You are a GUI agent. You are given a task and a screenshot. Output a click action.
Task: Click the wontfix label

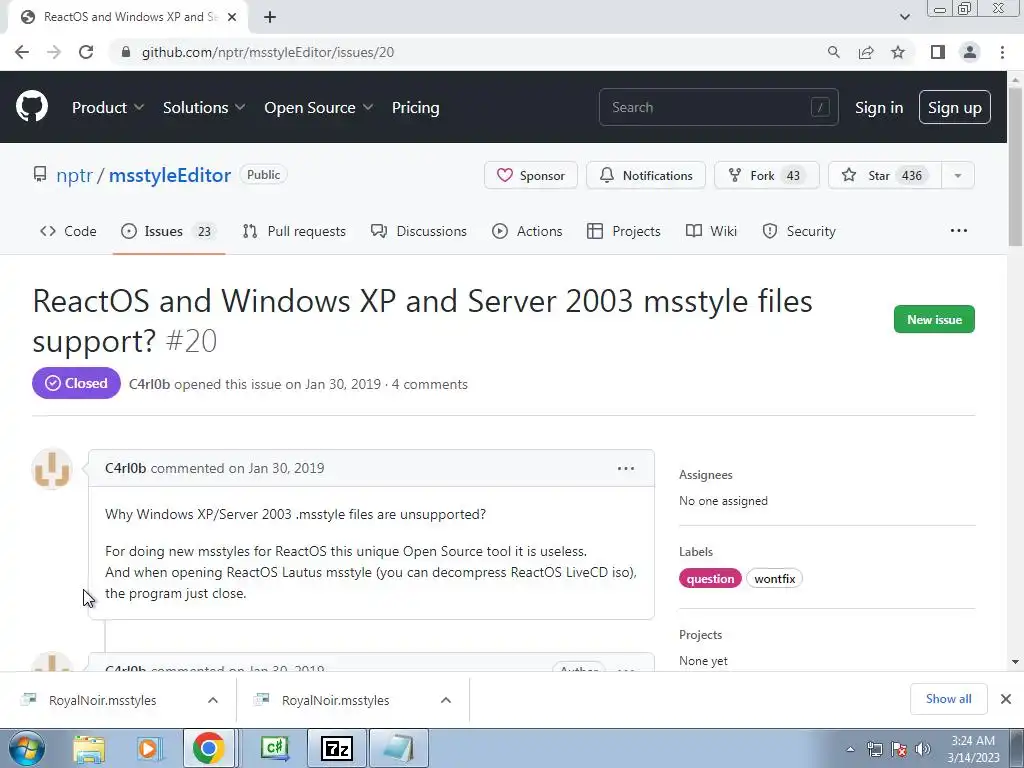click(775, 579)
